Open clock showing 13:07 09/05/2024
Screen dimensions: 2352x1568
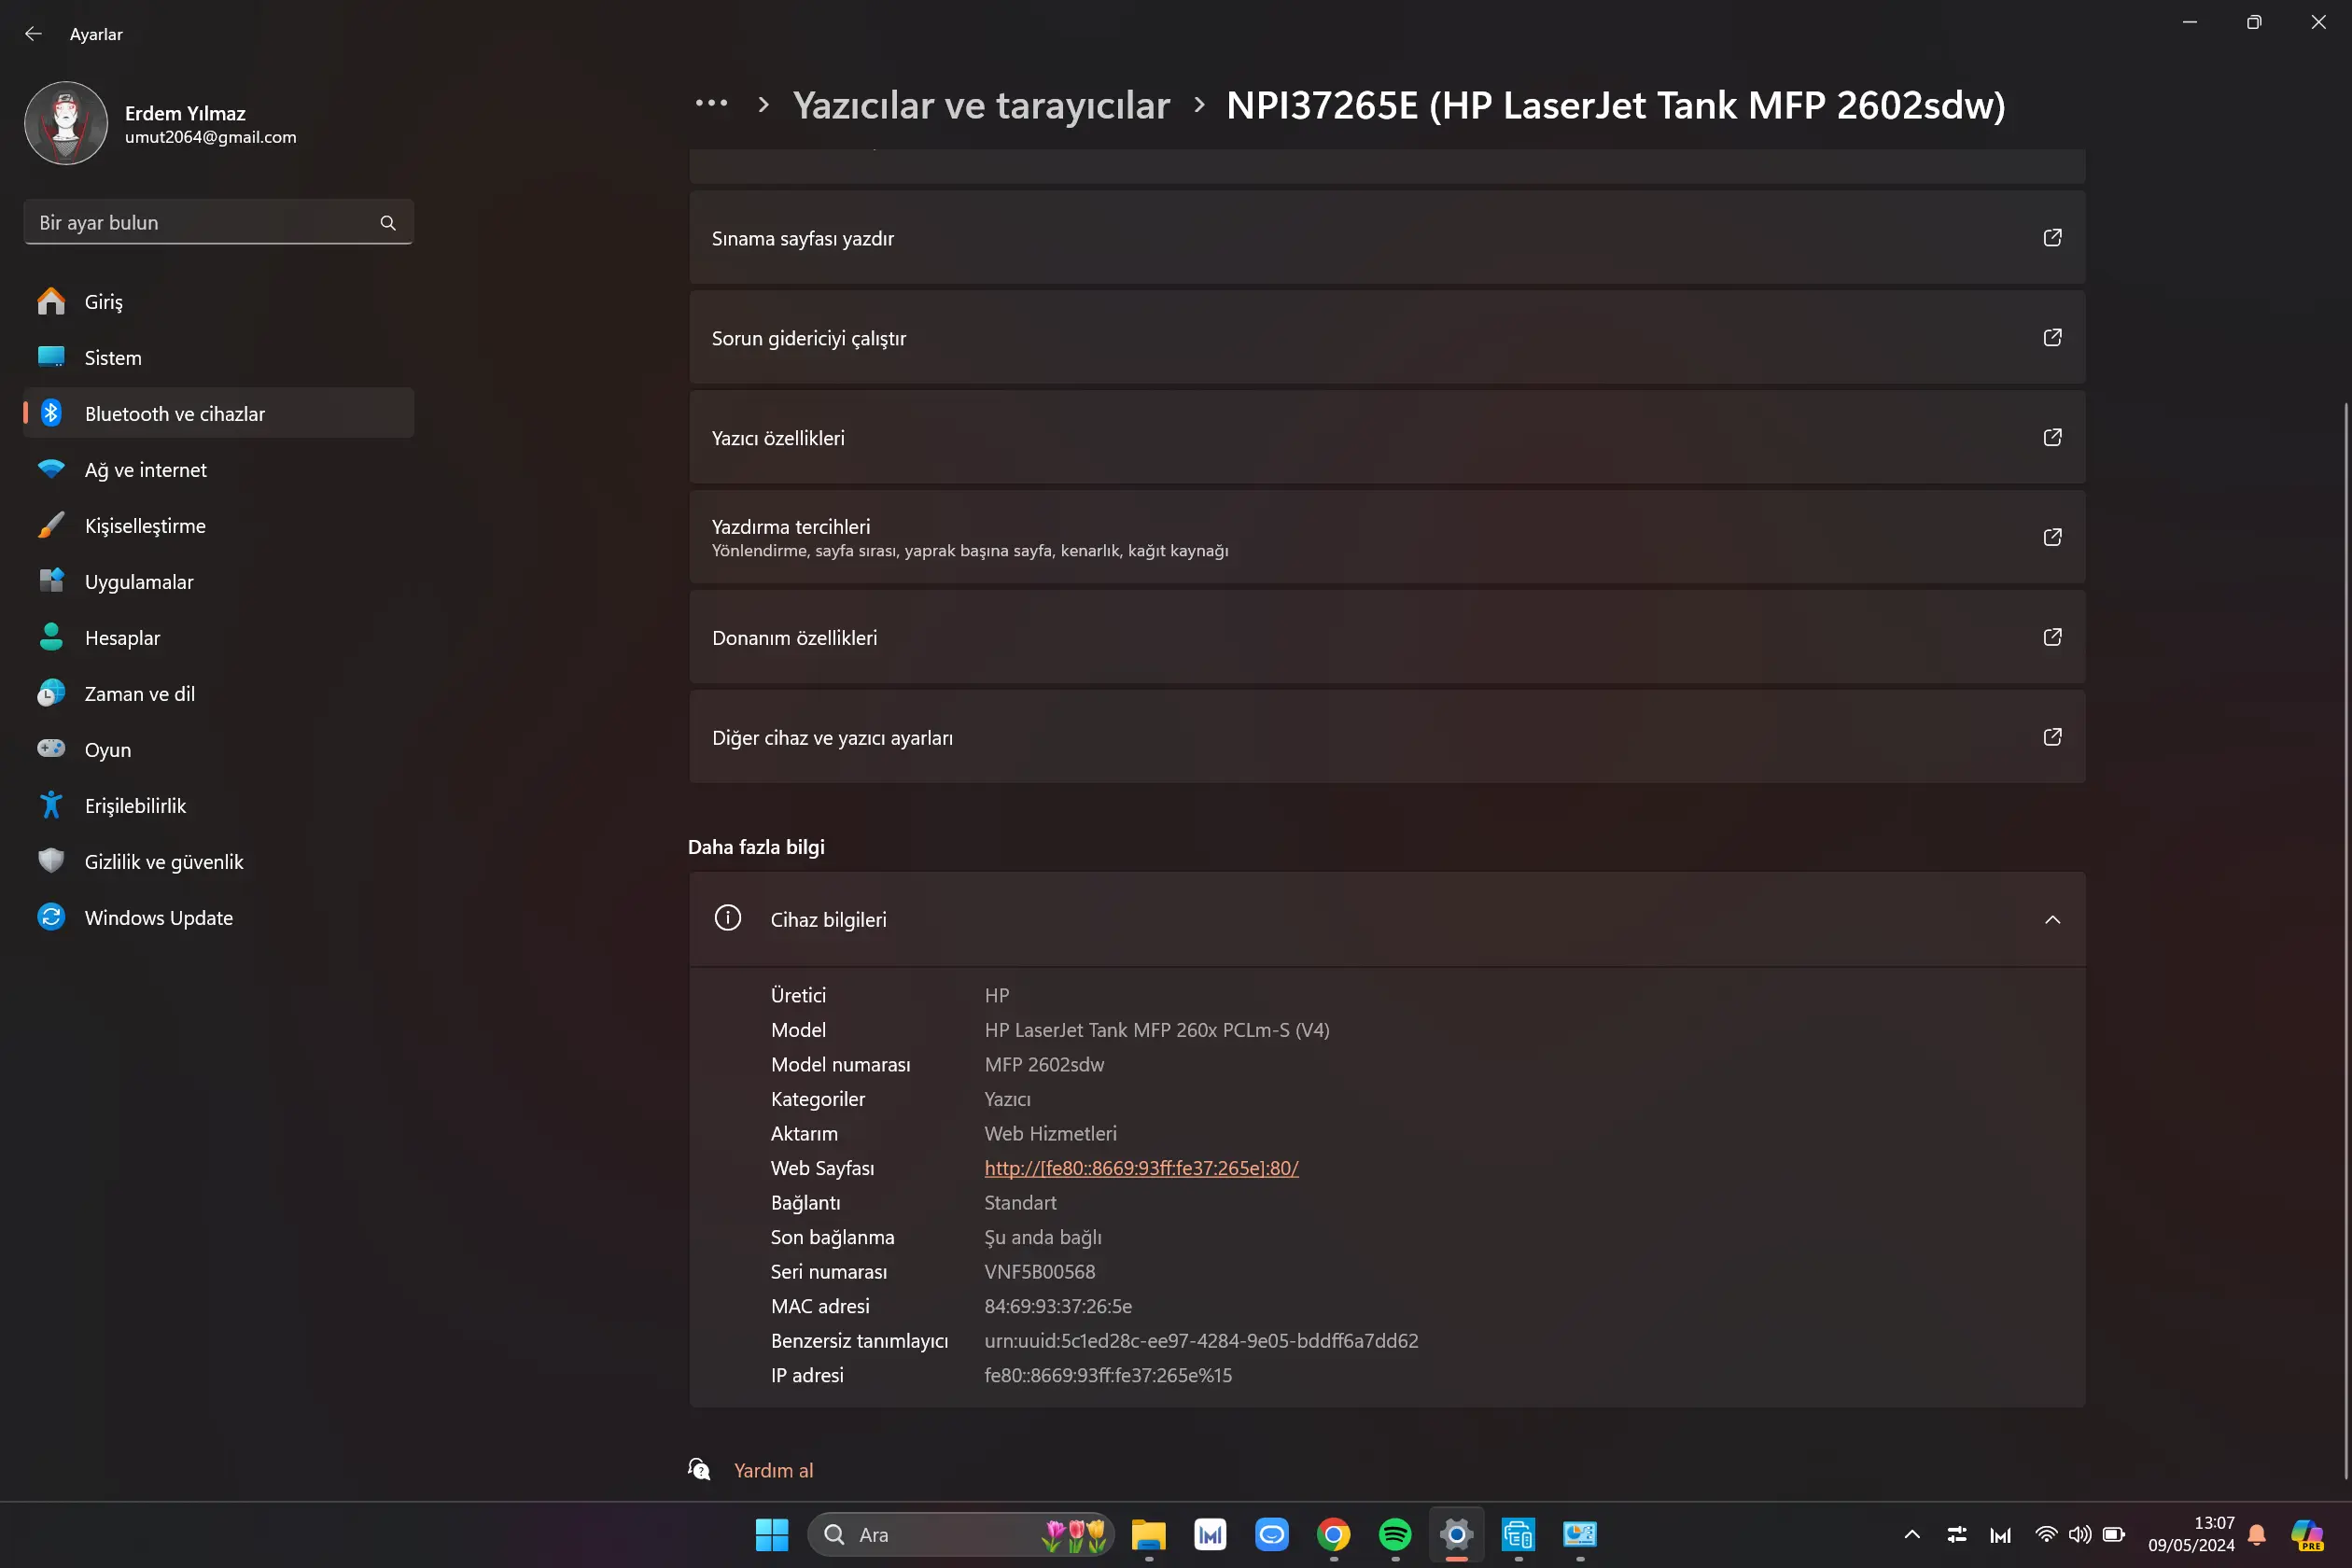2191,1535
